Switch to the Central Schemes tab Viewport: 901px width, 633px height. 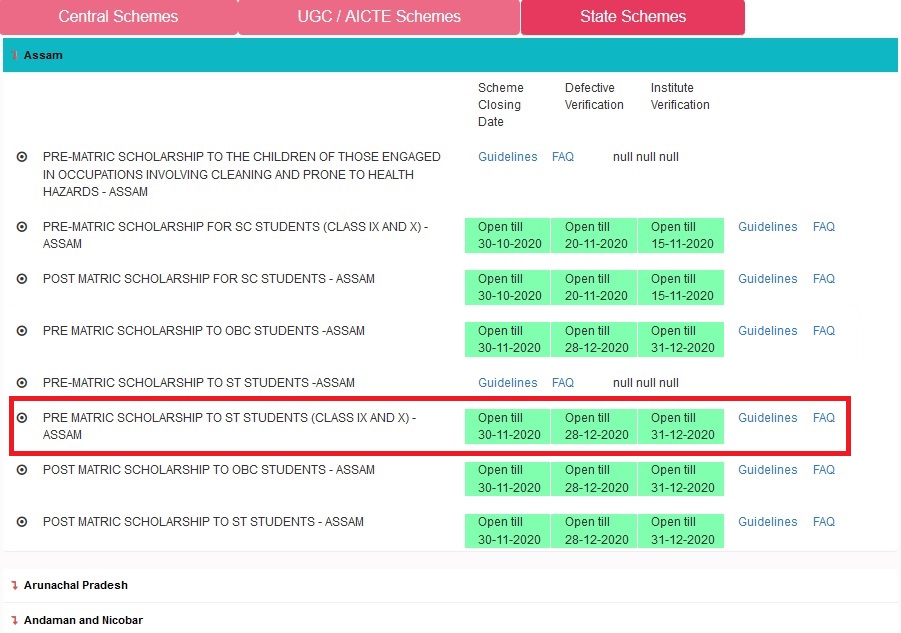coord(118,17)
